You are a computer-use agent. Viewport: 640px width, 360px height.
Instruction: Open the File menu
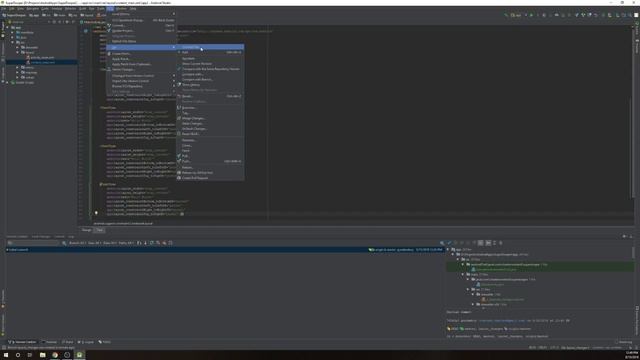click(x=4, y=9)
